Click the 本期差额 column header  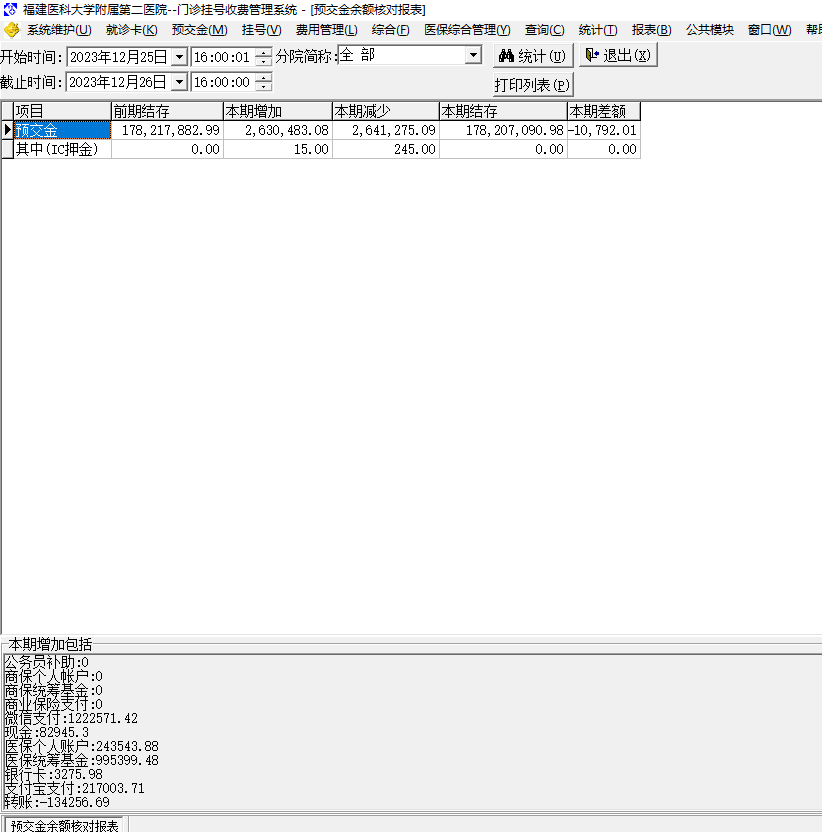coord(604,111)
